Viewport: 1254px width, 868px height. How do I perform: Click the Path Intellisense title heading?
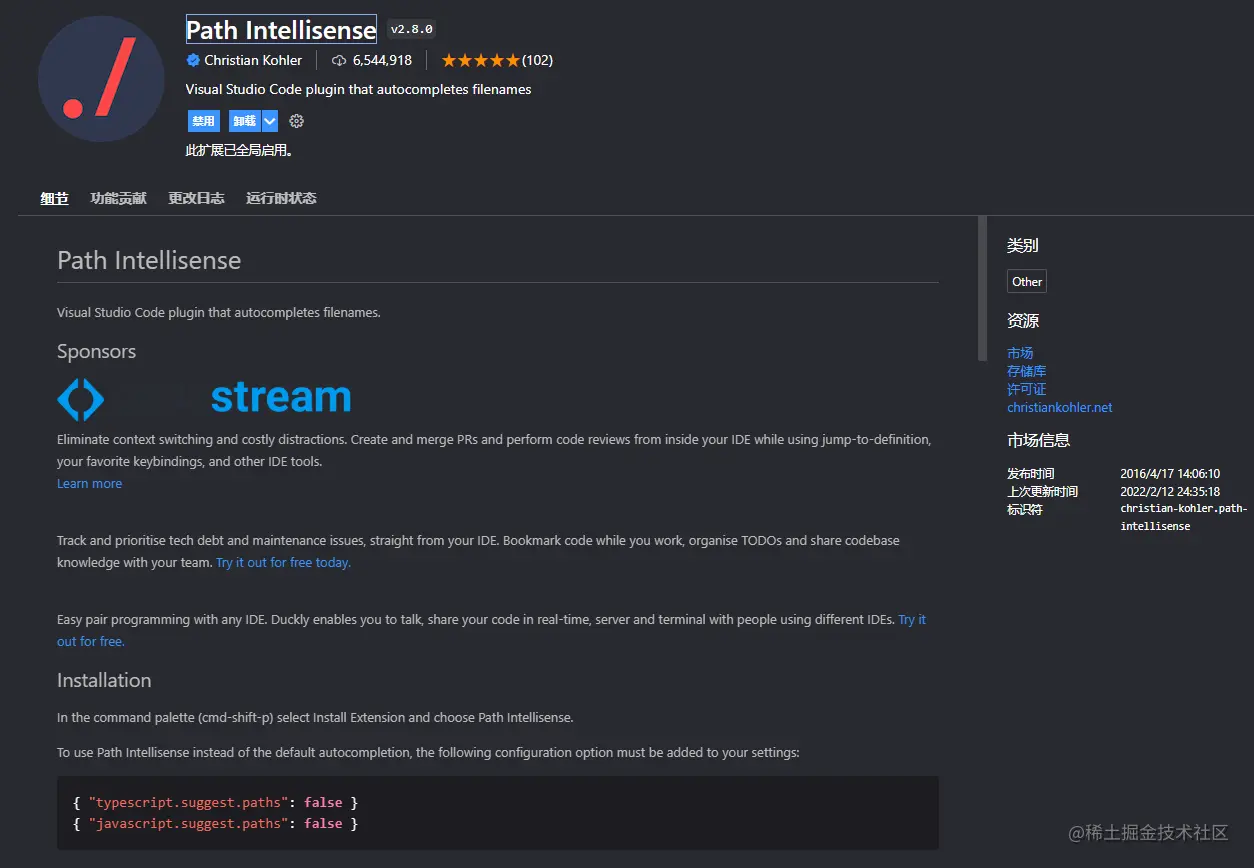pos(281,29)
